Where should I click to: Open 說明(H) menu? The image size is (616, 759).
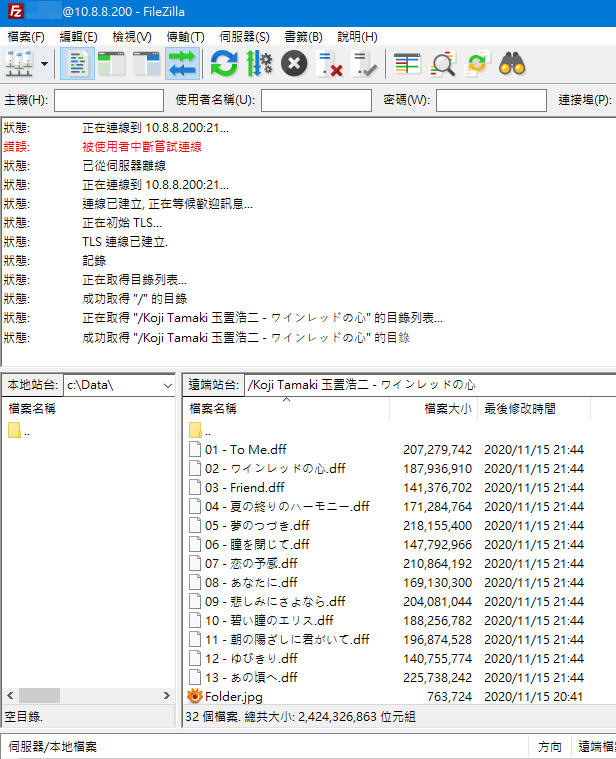pos(357,37)
